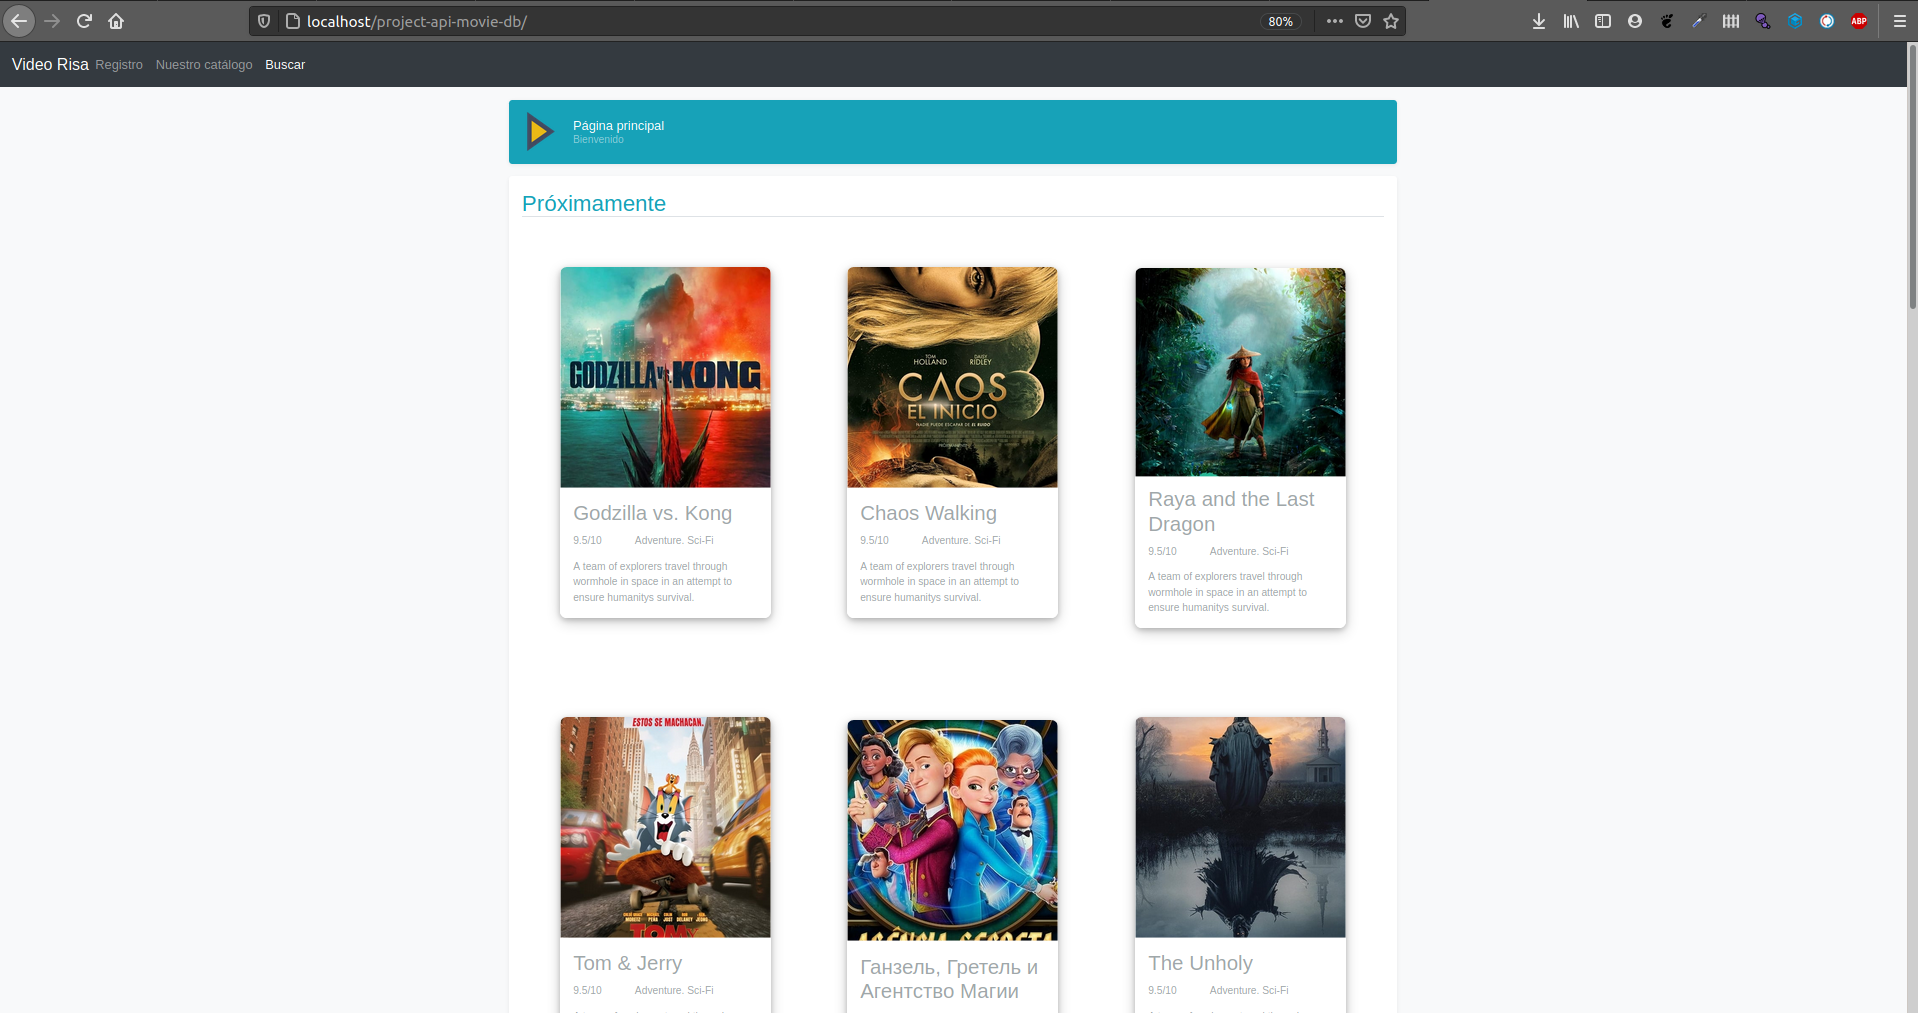Open tracking protection shield icon
The height and width of the screenshot is (1013, 1918).
click(x=264, y=21)
